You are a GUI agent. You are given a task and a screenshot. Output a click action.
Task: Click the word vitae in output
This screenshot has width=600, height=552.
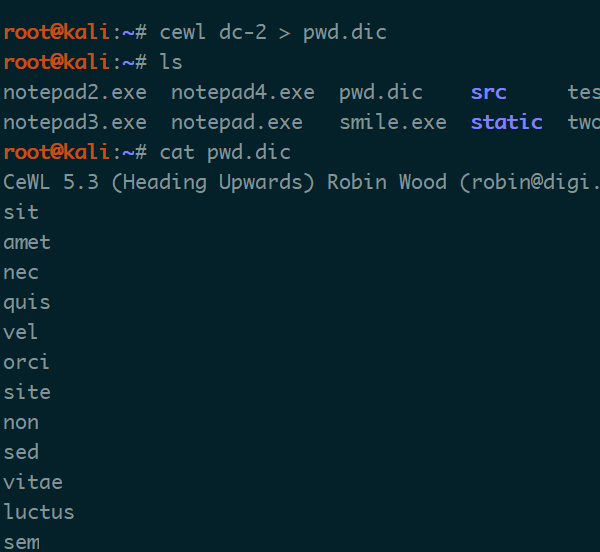click(x=33, y=482)
